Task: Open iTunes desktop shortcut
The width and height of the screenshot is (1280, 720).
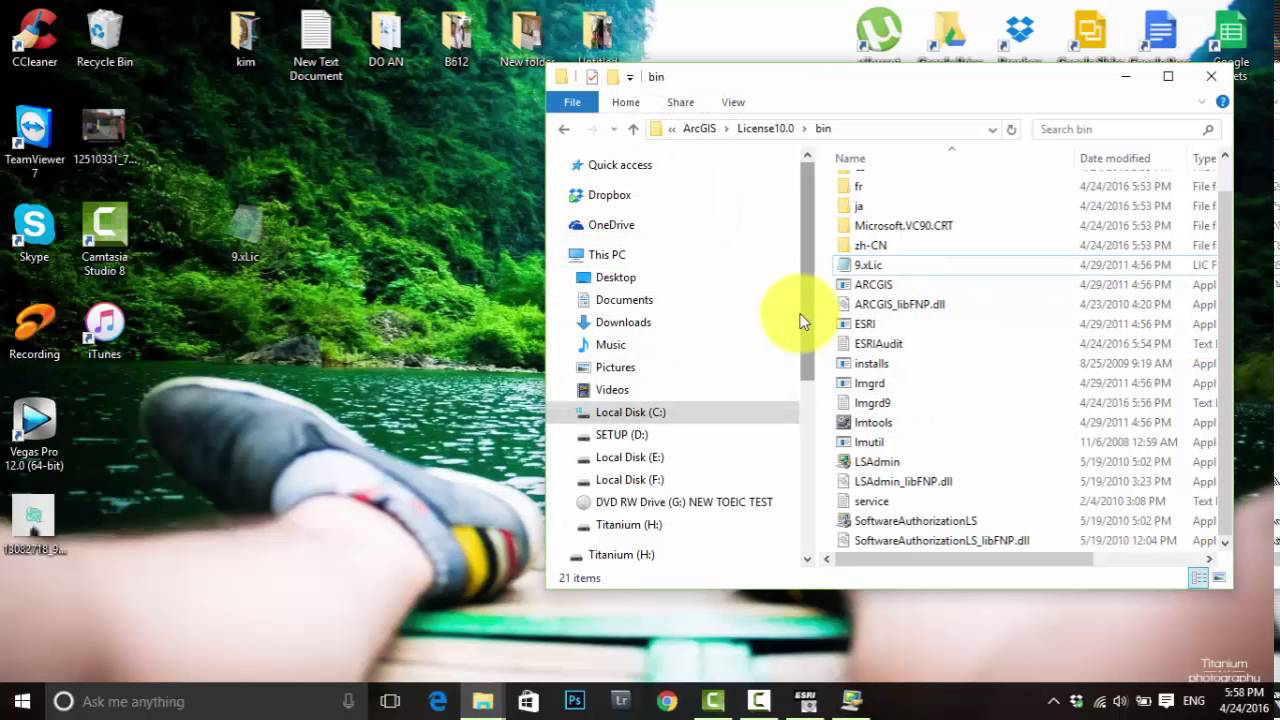Action: point(104,331)
